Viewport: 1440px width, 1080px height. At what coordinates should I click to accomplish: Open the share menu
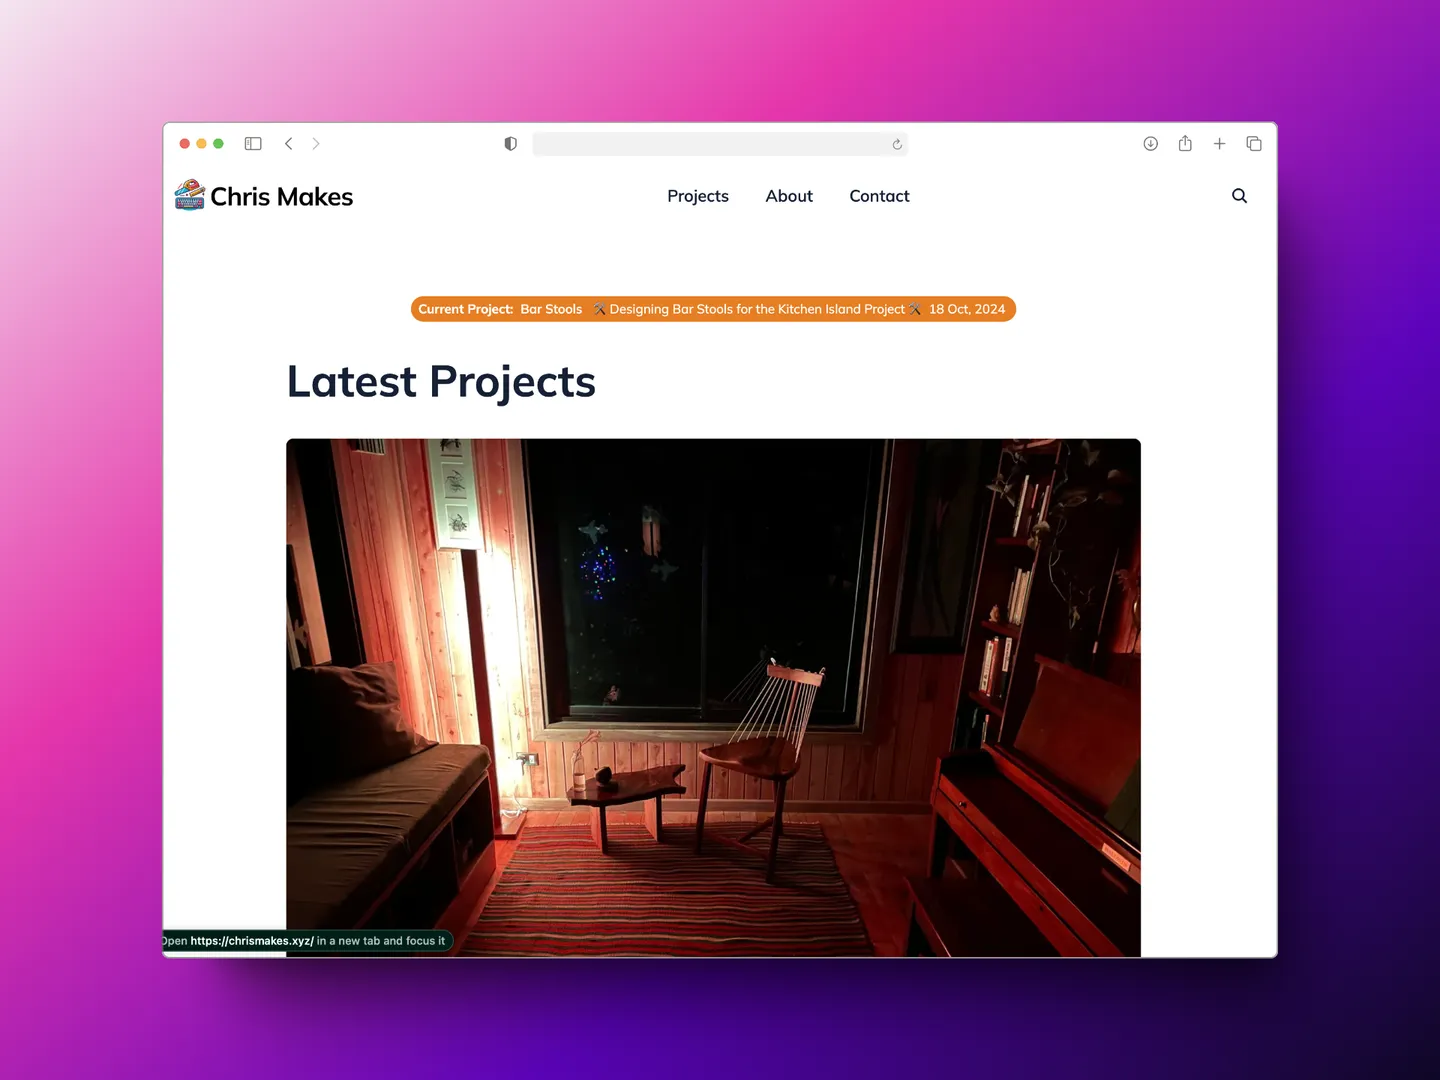point(1185,144)
